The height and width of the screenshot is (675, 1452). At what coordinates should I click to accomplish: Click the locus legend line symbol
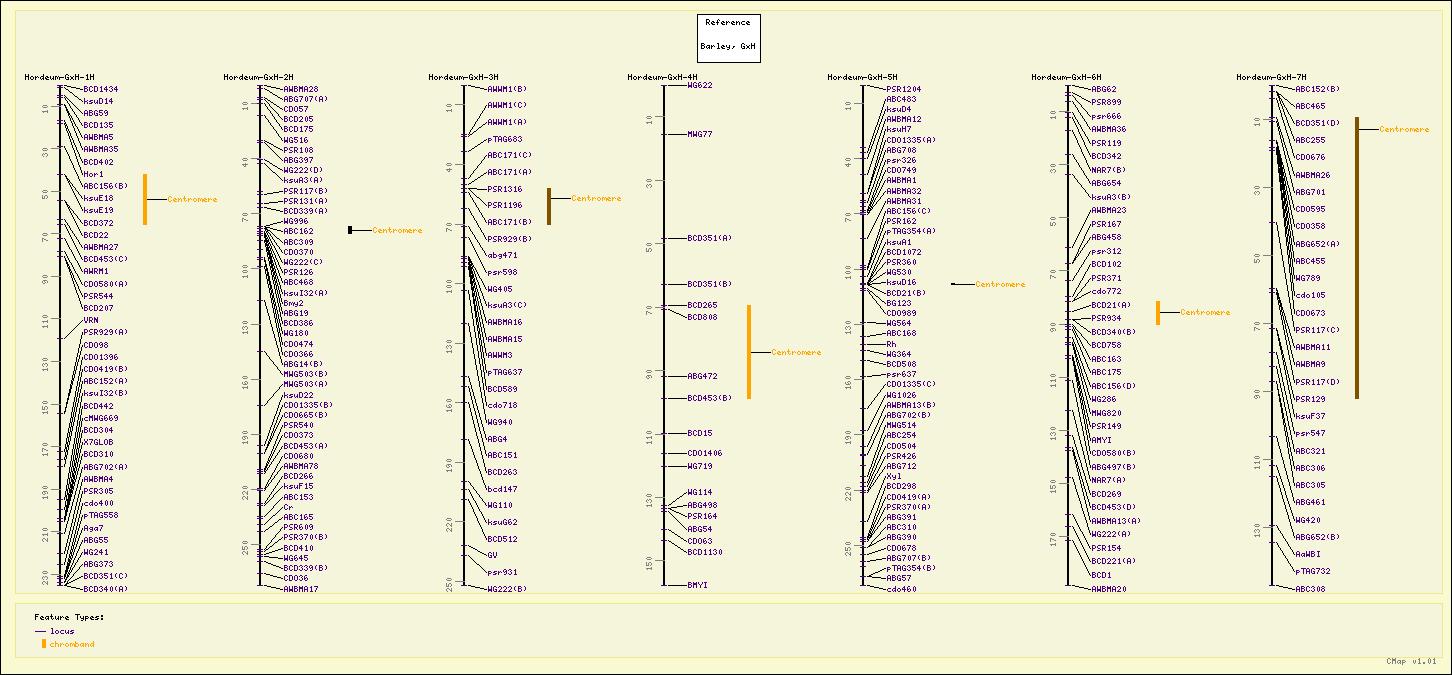[x=40, y=632]
